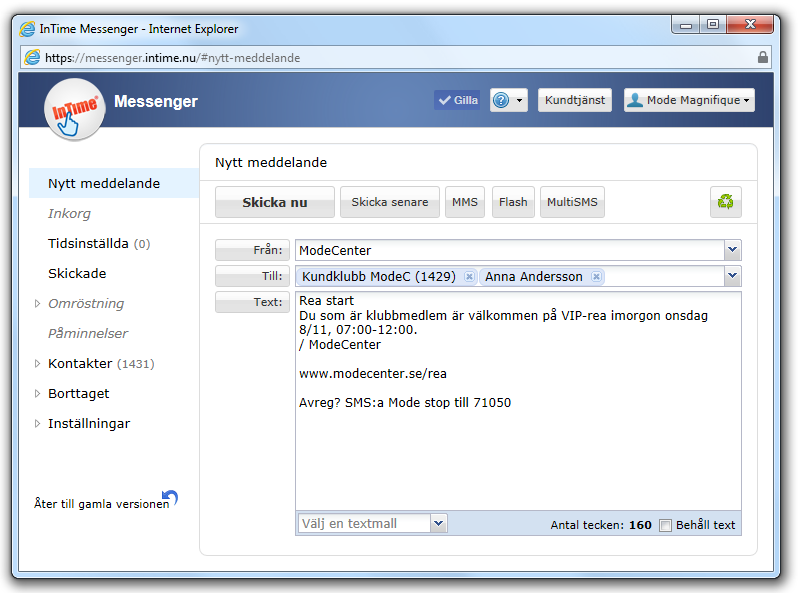Remove Anna Andersson recipient with its x icon
The height and width of the screenshot is (593, 799).
point(596,277)
